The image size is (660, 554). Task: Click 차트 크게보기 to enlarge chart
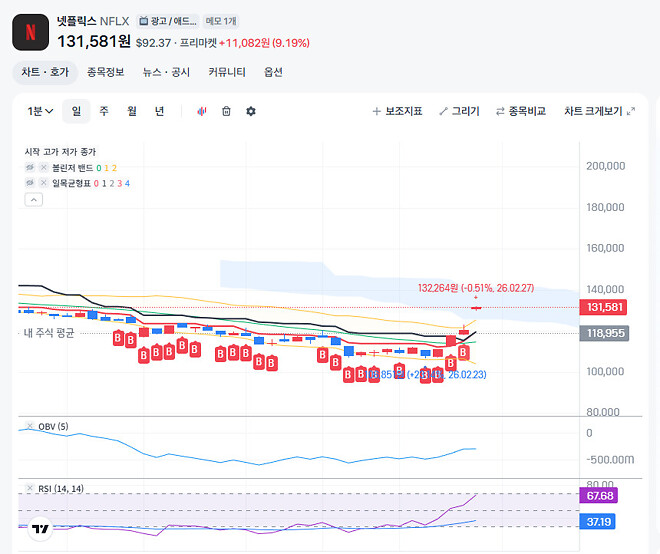coord(599,111)
